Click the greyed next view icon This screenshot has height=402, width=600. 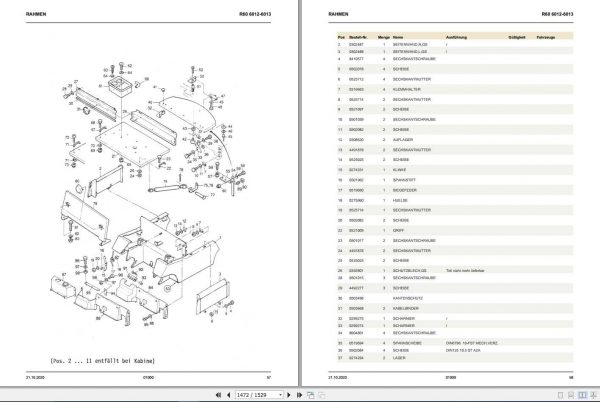(x=321, y=395)
